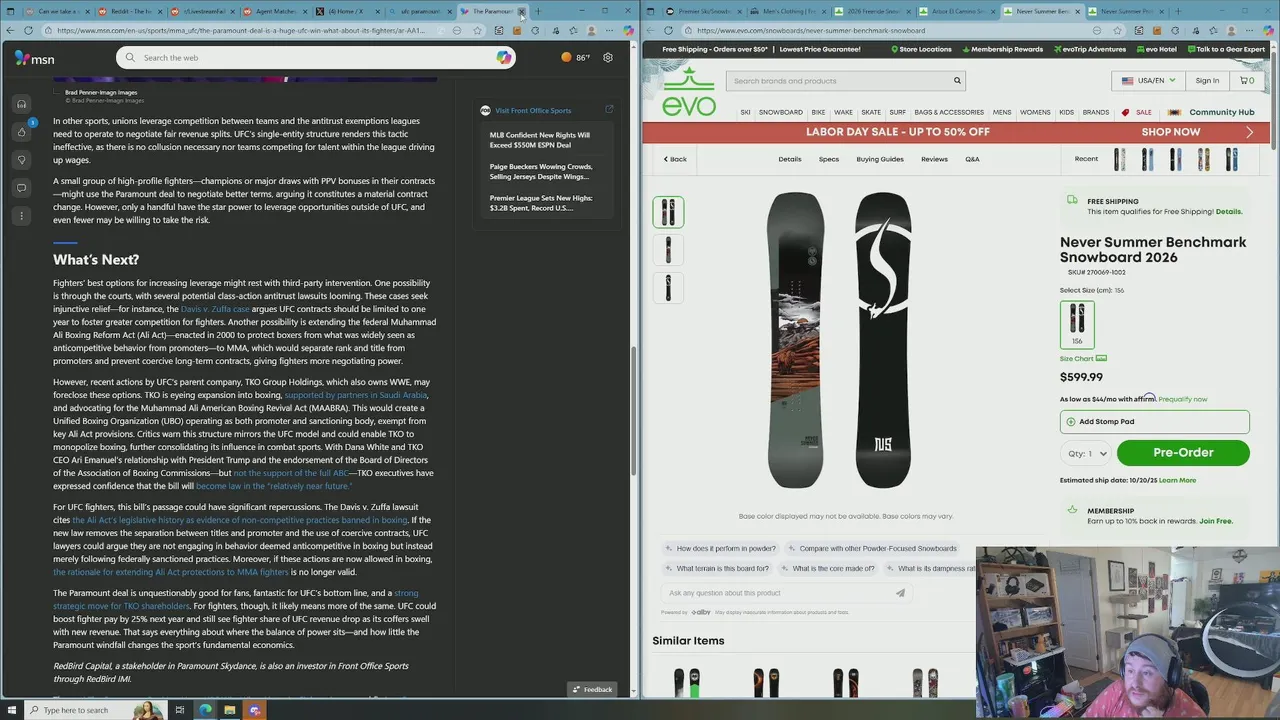
Task: Open Community Hub link
Action: point(1221,112)
